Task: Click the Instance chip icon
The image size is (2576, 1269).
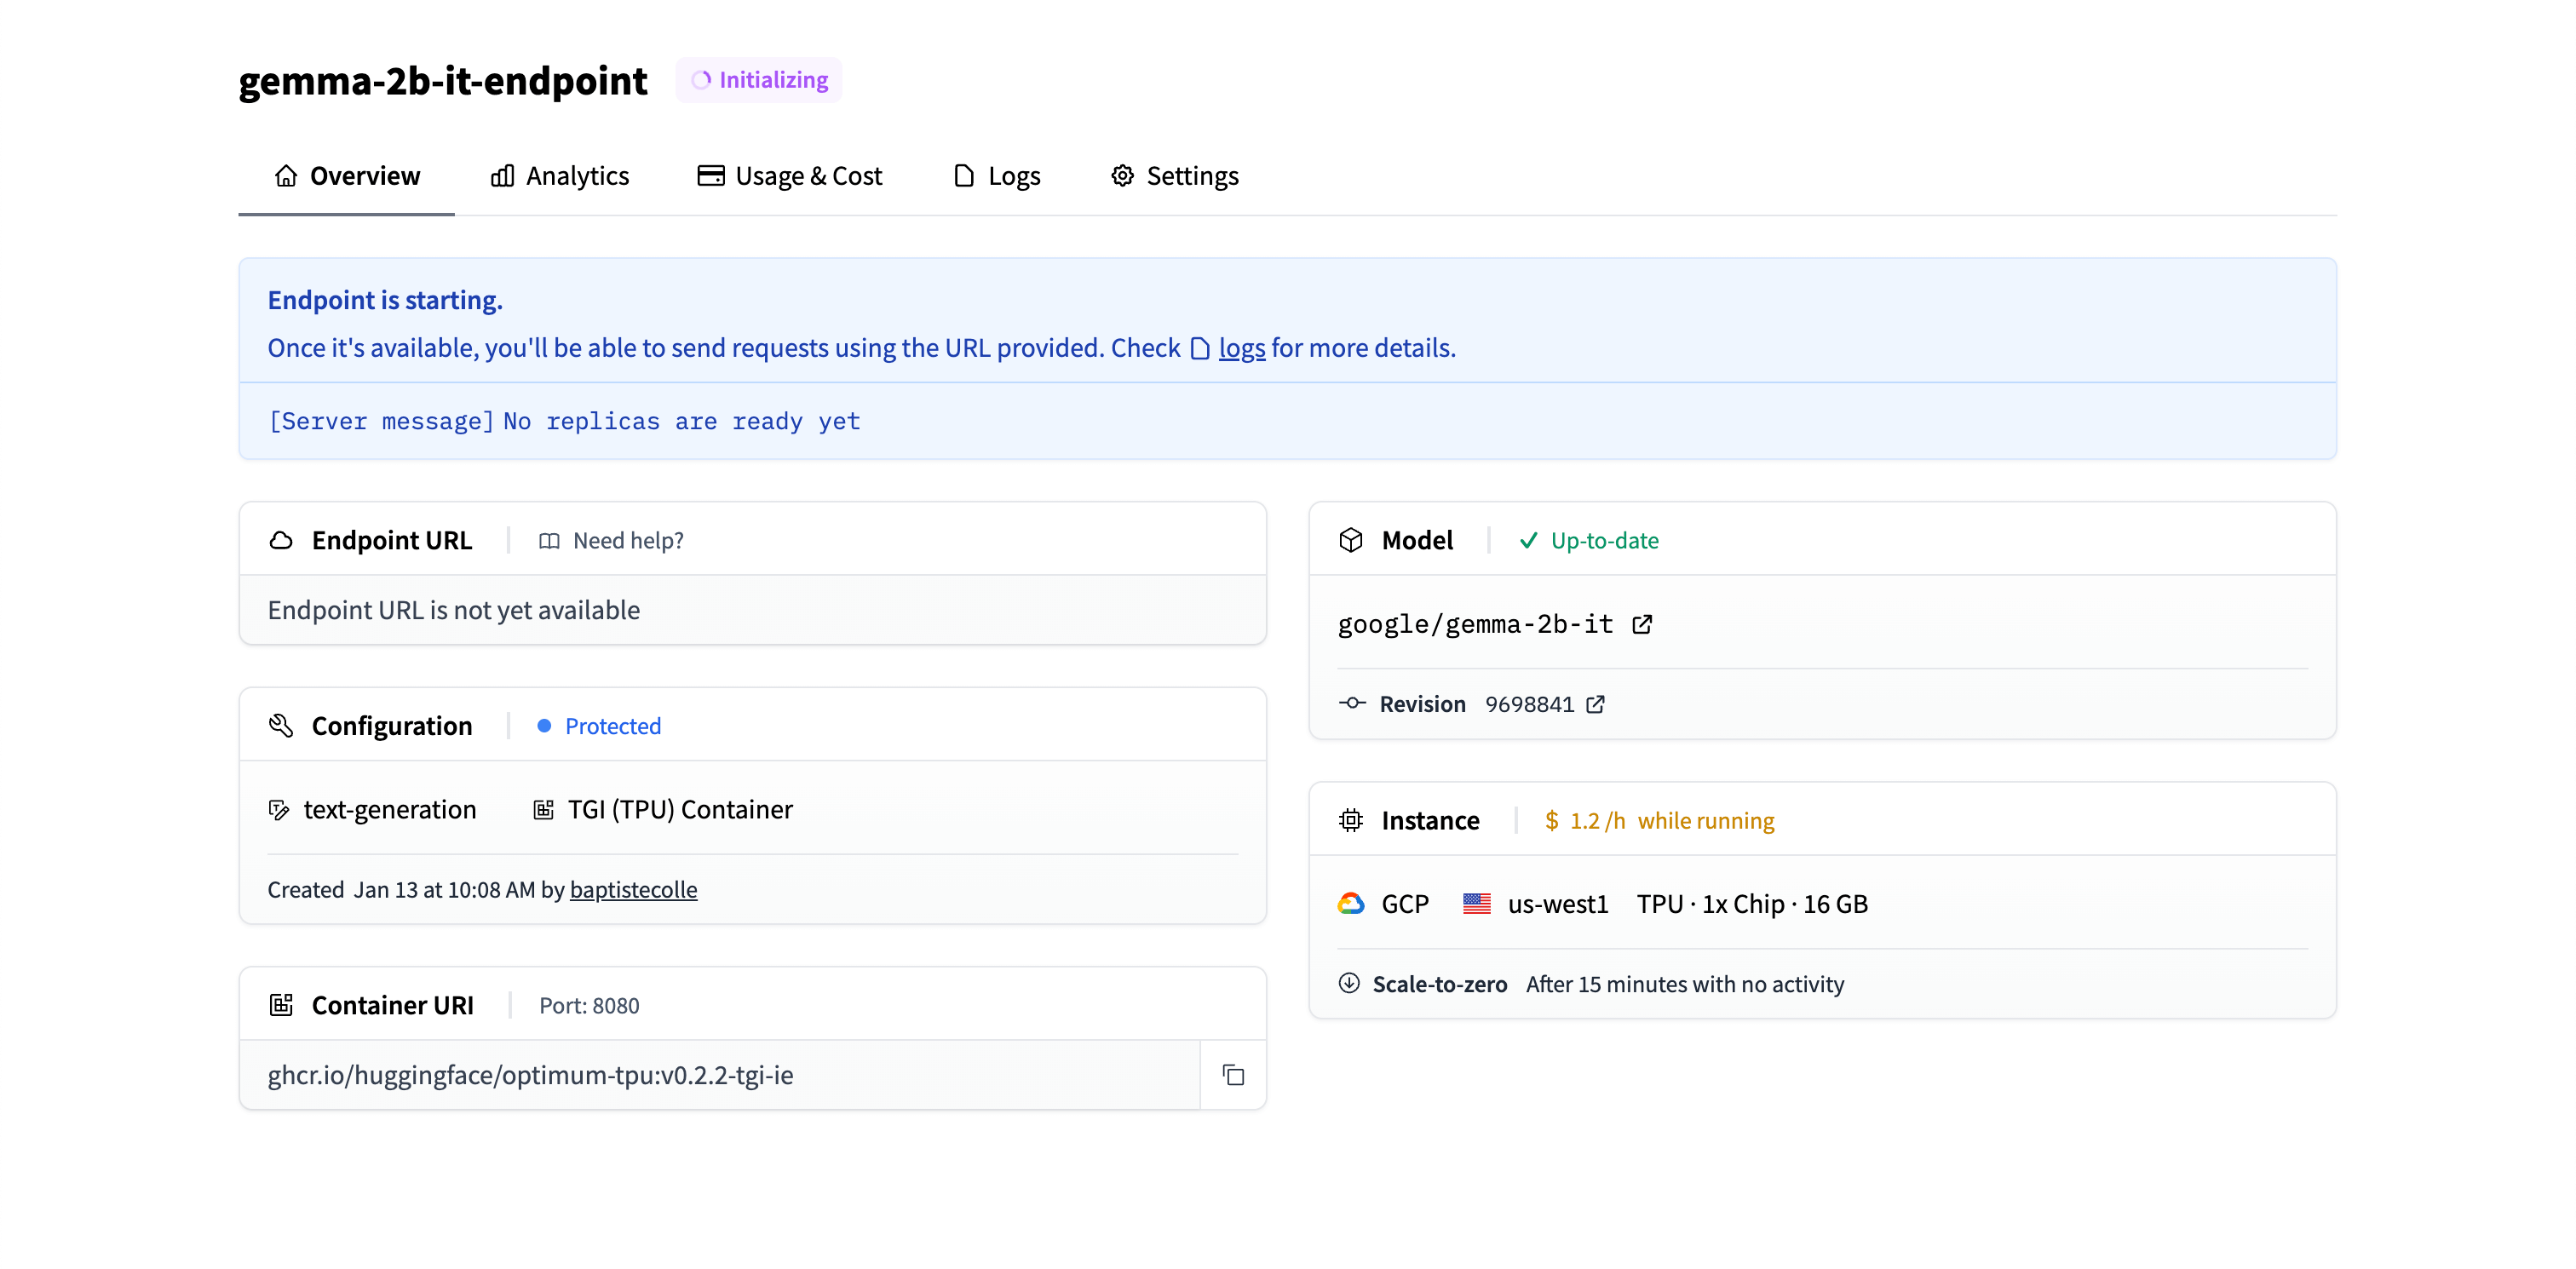Action: 1351,820
